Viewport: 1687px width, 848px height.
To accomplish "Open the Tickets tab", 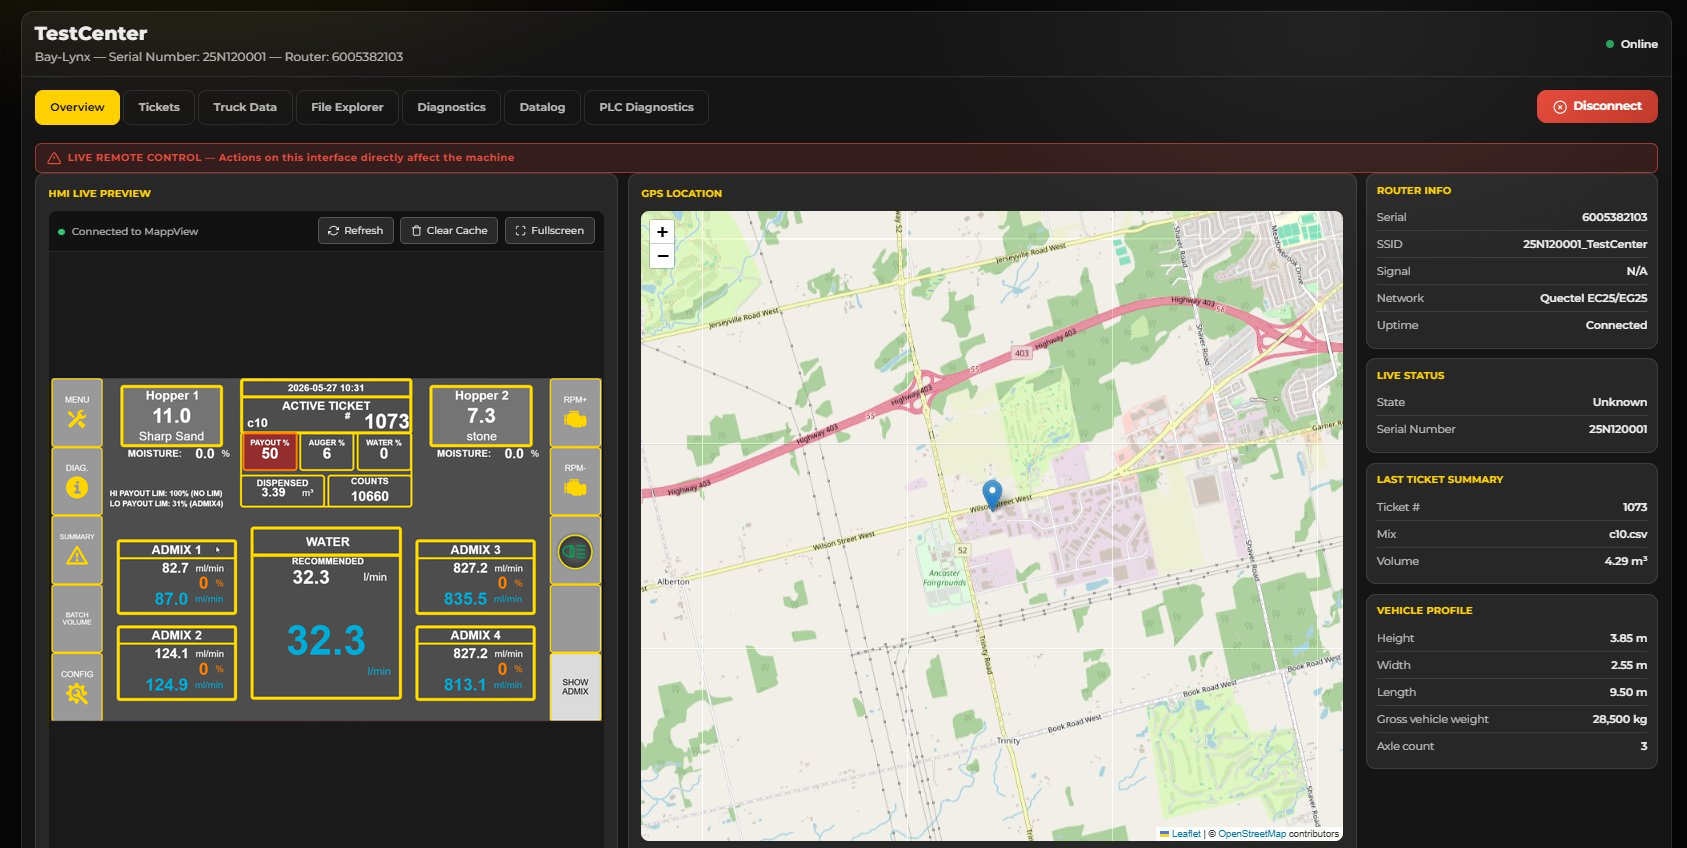I will [159, 107].
